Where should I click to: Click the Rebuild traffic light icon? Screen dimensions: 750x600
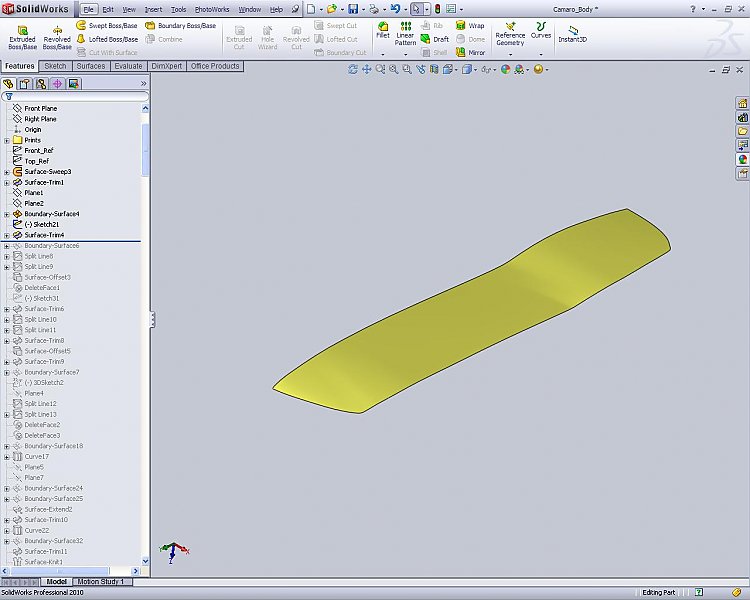437,9
